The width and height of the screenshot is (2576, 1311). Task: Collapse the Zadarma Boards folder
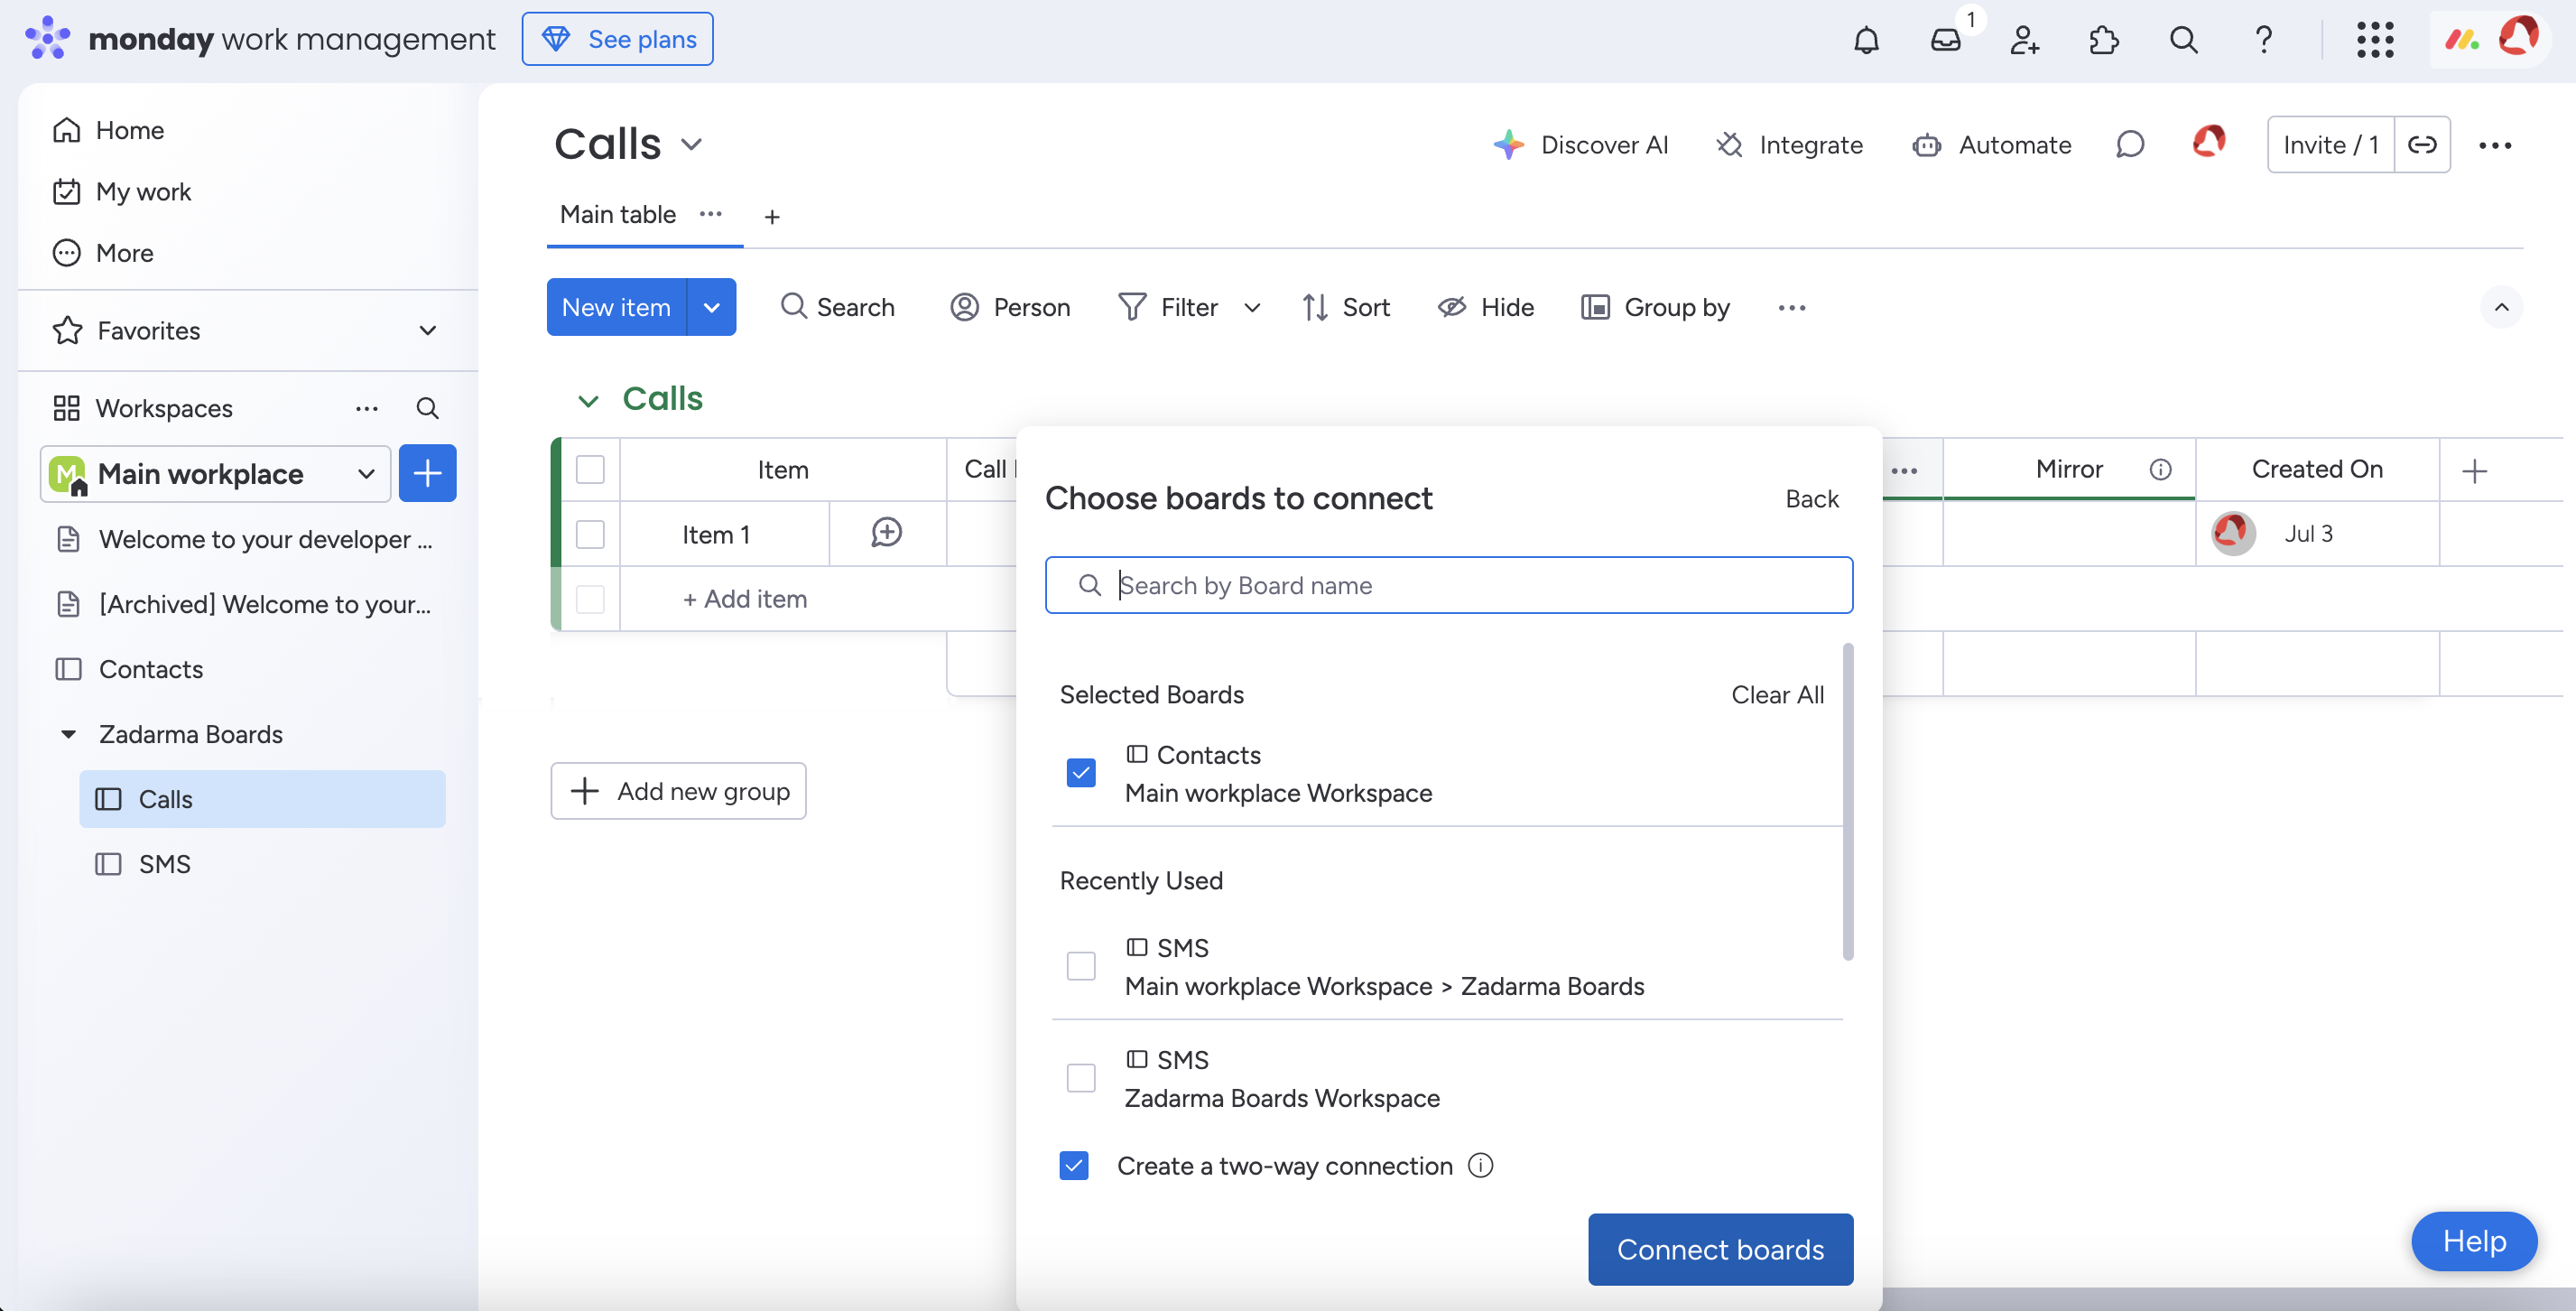68,734
